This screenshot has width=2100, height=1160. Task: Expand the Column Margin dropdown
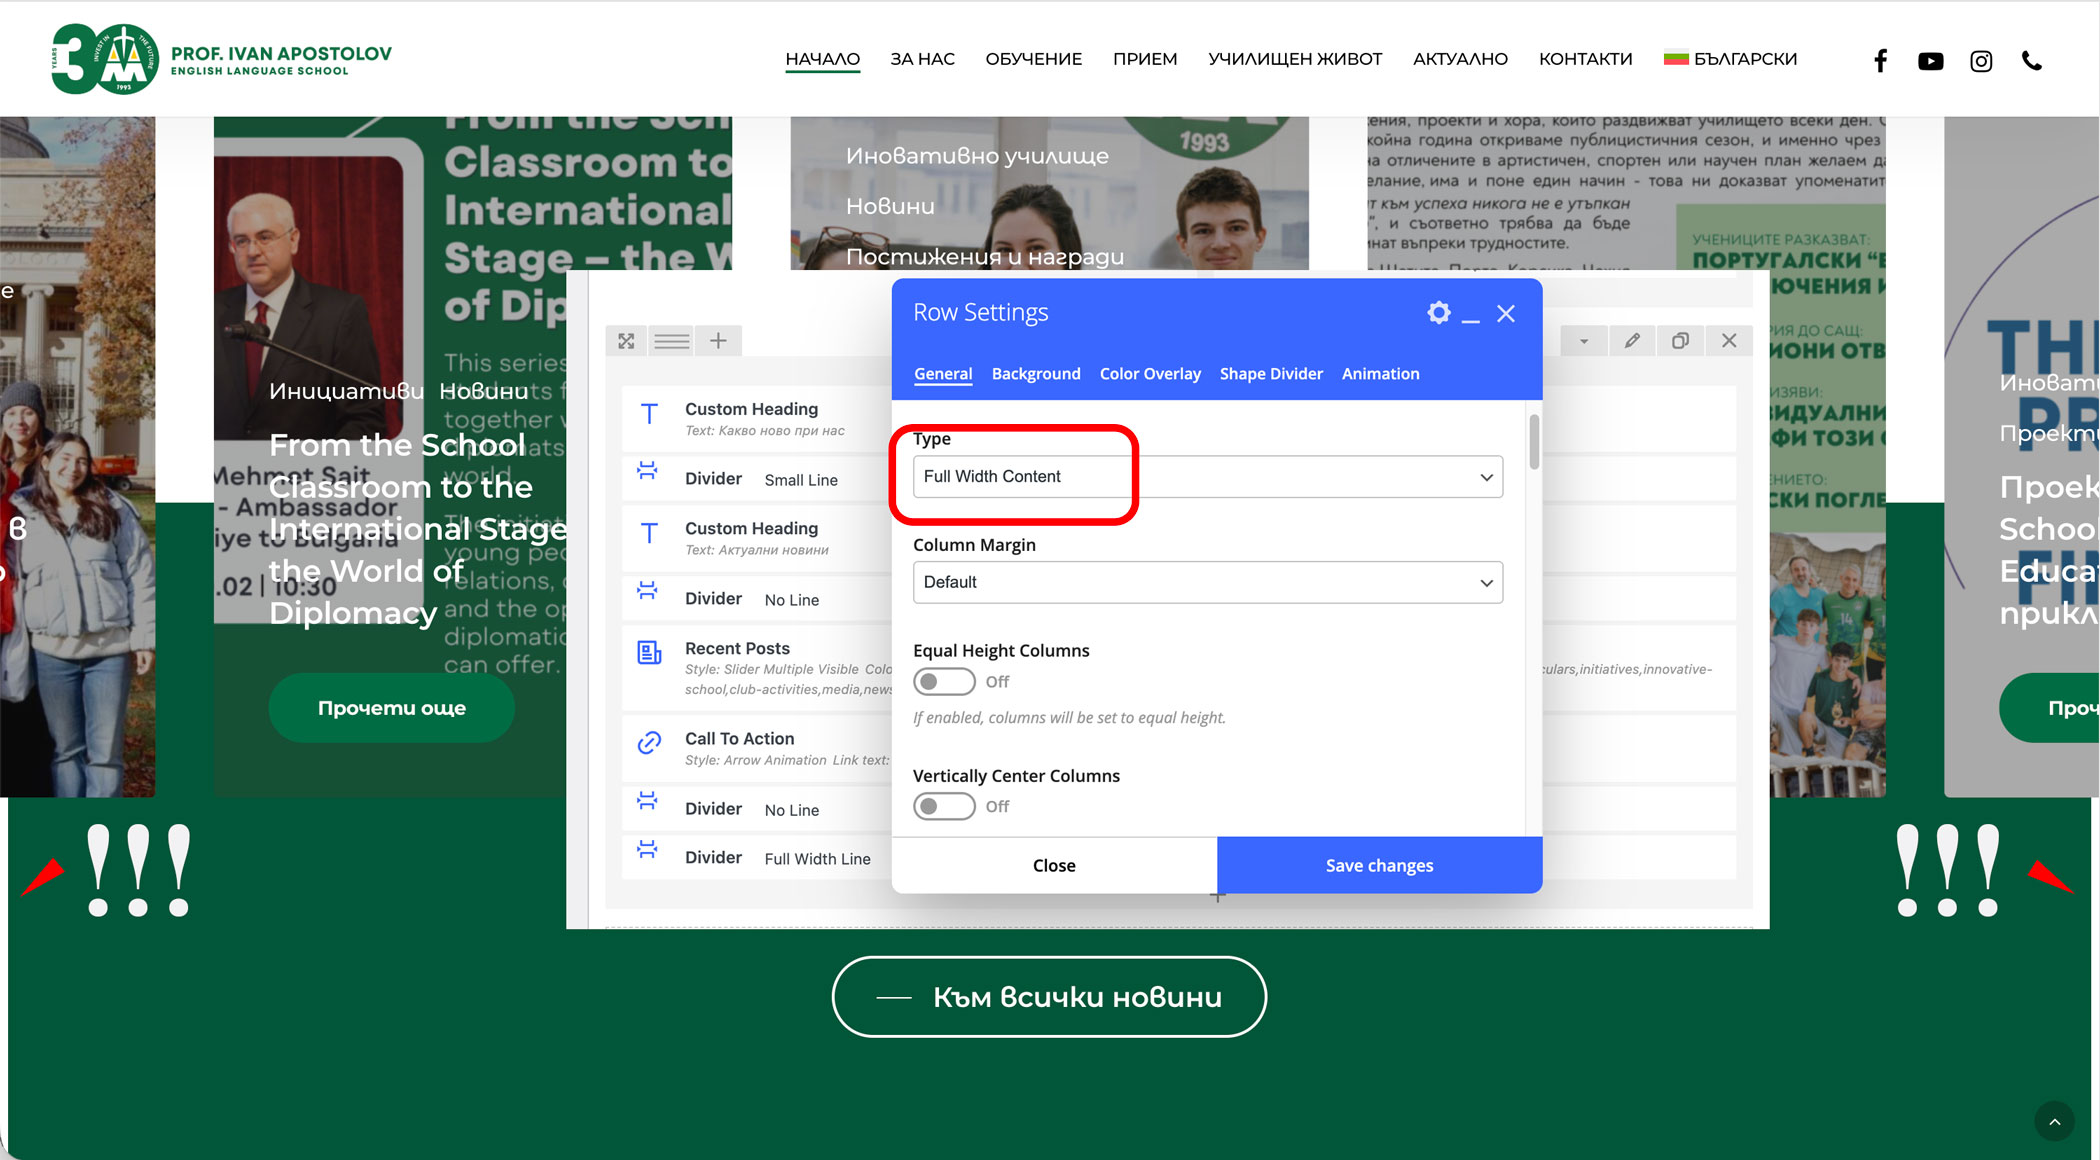[1207, 582]
